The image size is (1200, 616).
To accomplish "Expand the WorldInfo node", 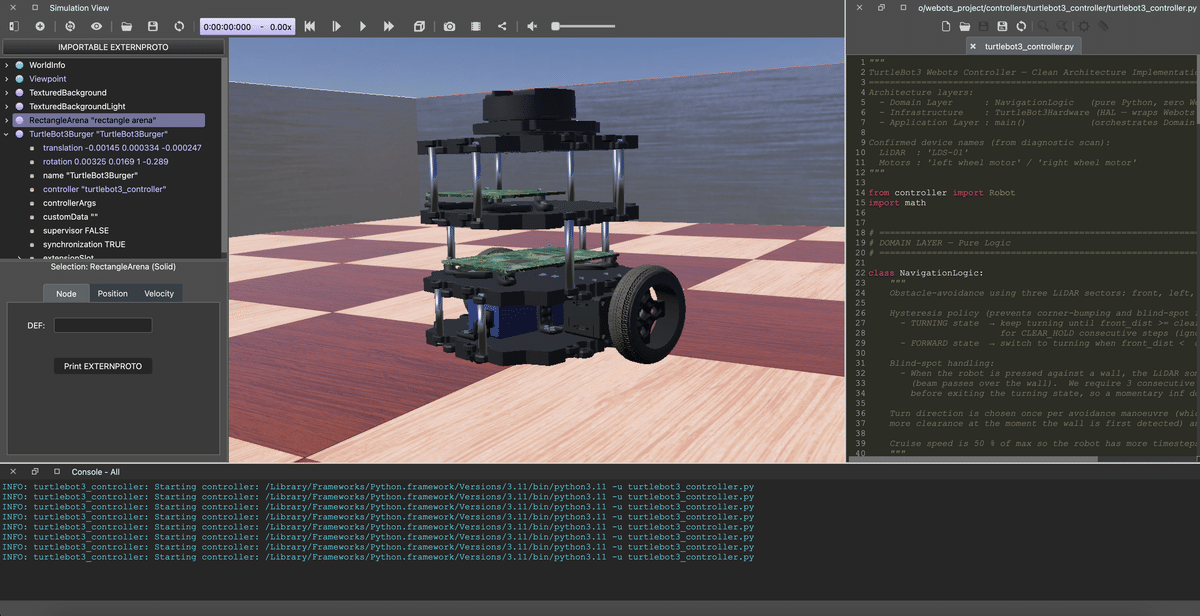I will tap(6, 65).
